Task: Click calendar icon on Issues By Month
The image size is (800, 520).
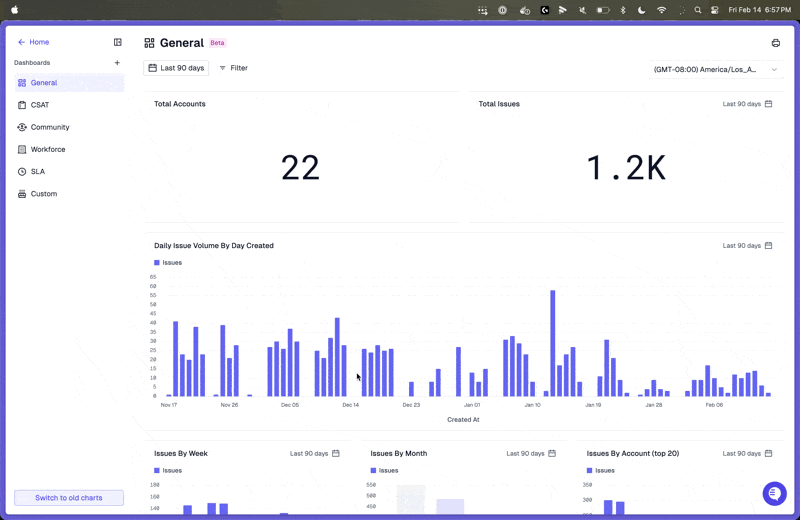Action: (552, 453)
